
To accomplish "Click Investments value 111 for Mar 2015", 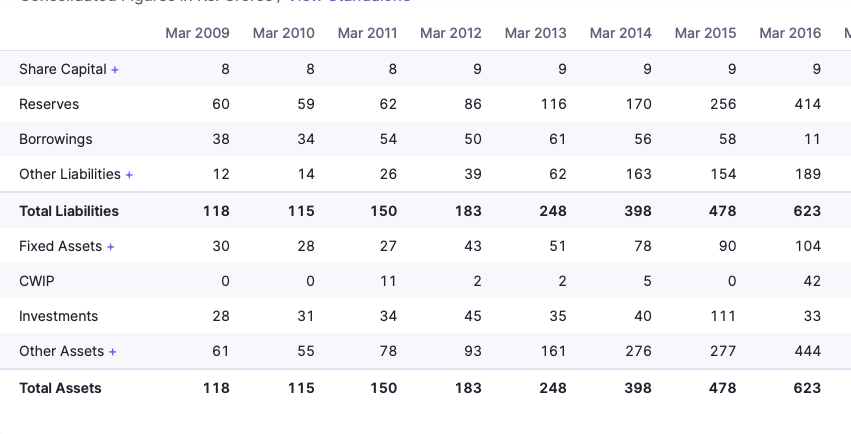I will click(723, 316).
